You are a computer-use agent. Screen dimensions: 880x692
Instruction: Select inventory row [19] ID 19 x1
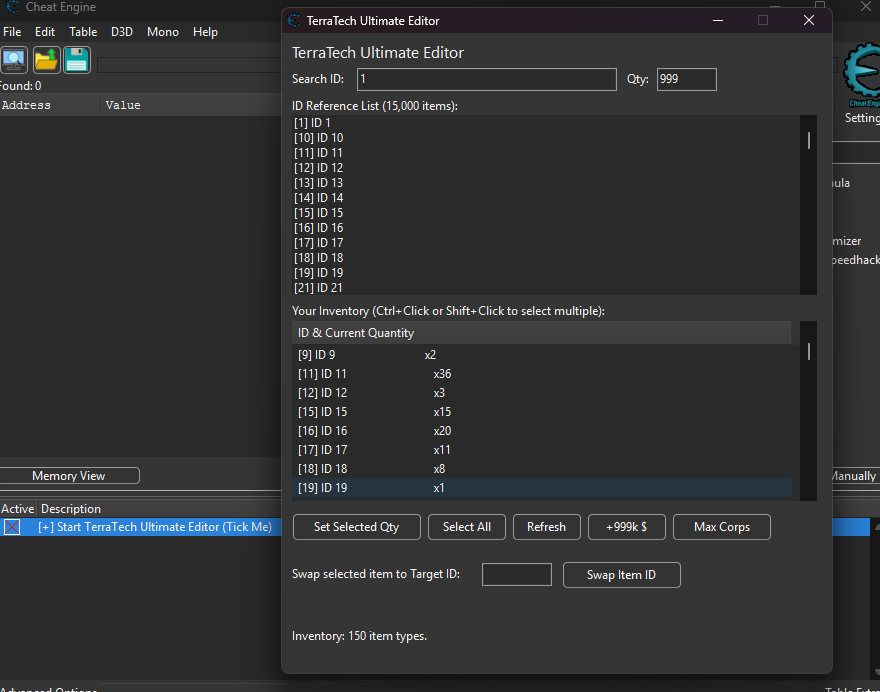coord(542,488)
